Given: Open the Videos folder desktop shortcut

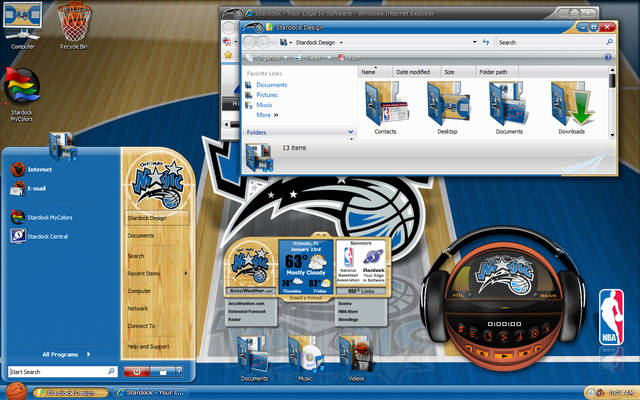Looking at the screenshot, I should 356,357.
